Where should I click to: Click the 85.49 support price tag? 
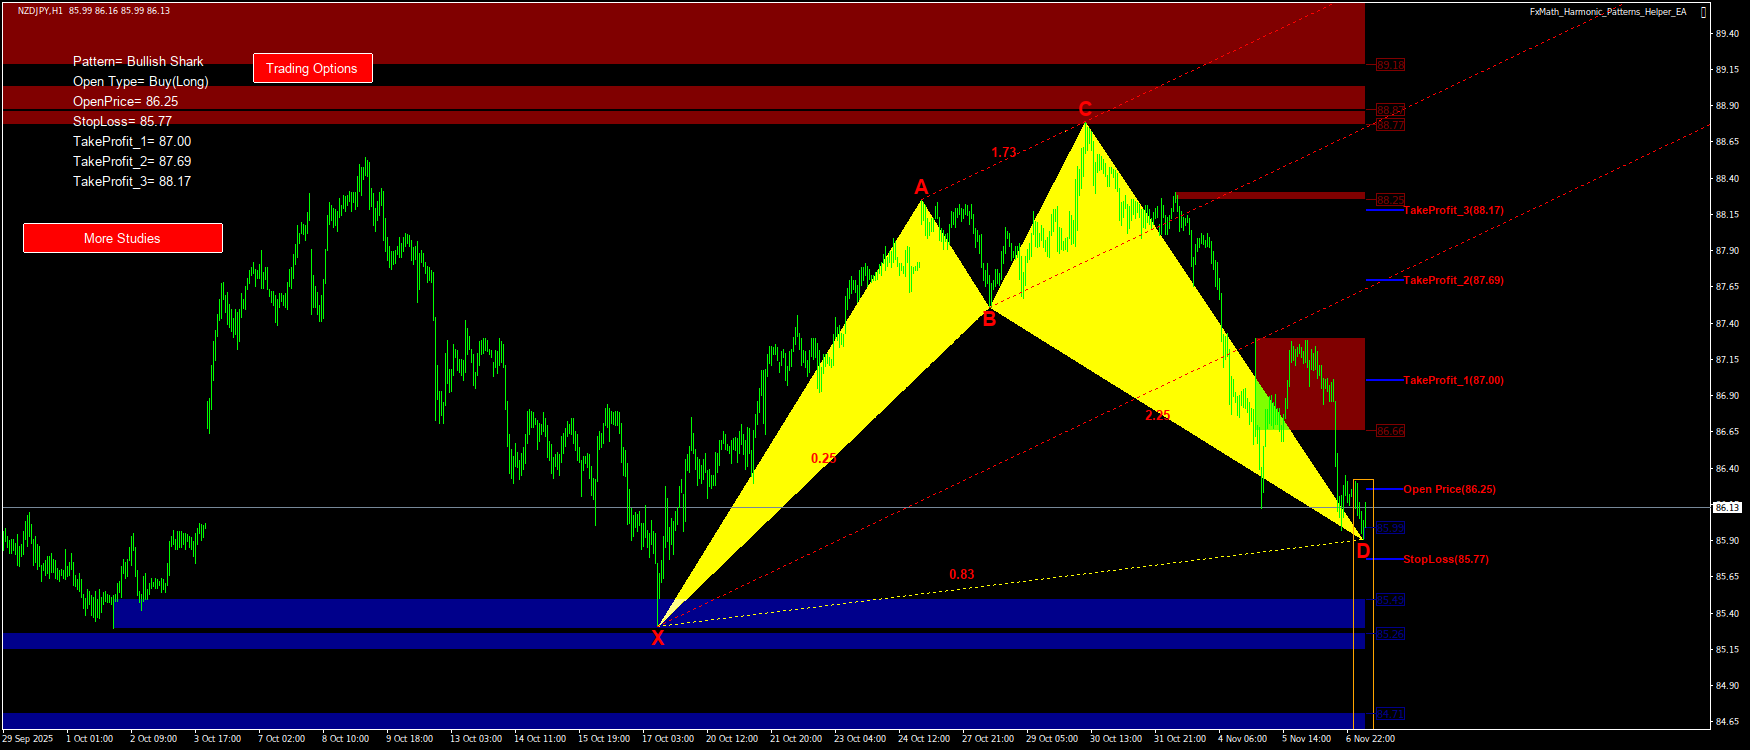click(x=1390, y=600)
